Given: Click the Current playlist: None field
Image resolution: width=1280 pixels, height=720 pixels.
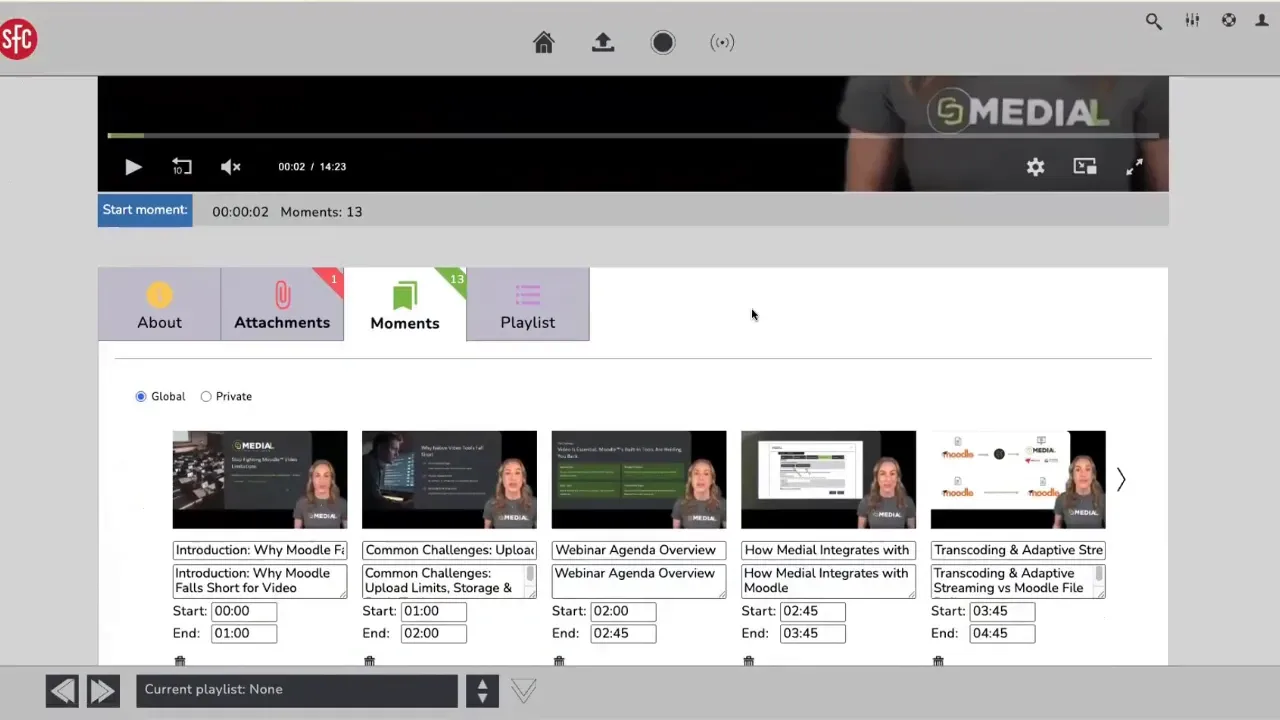Looking at the screenshot, I should [x=297, y=690].
